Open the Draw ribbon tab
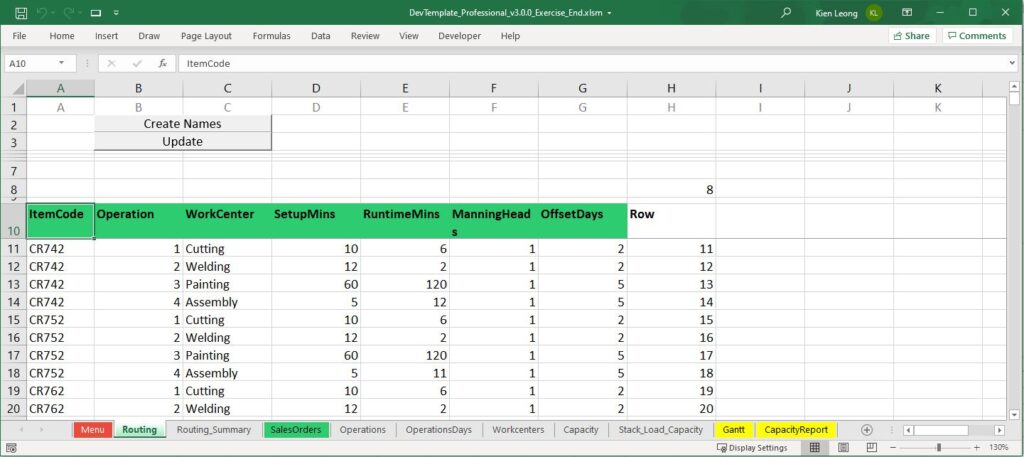Screen dimensions: 1024x457 pyautogui.click(x=149, y=36)
